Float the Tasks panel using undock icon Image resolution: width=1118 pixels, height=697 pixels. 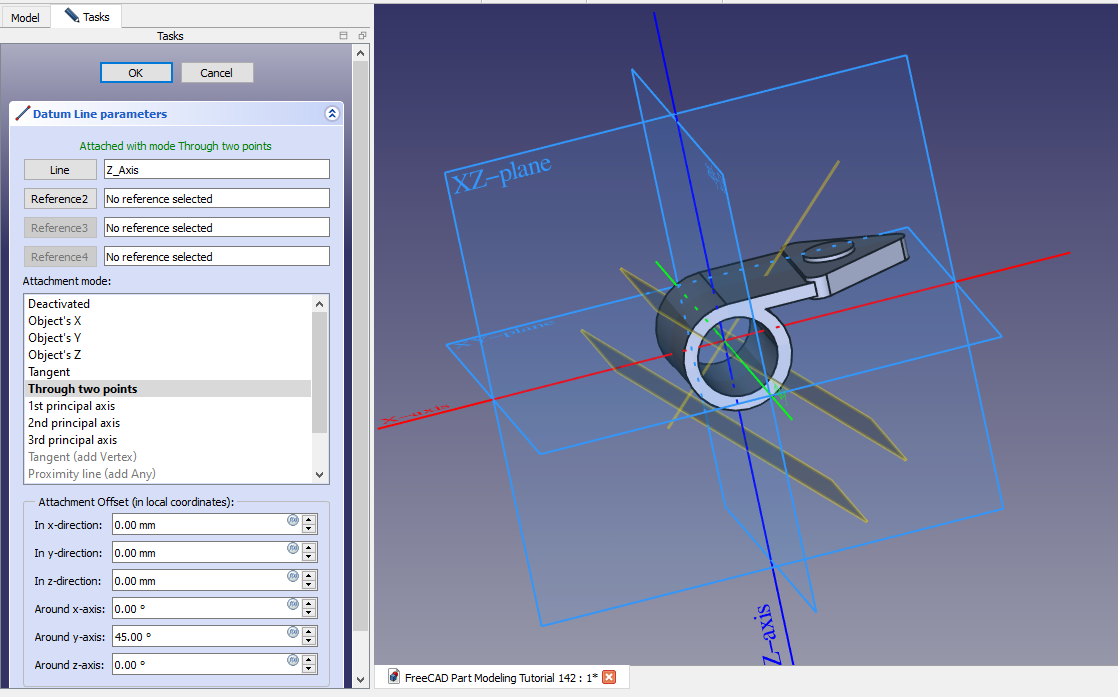[x=361, y=36]
